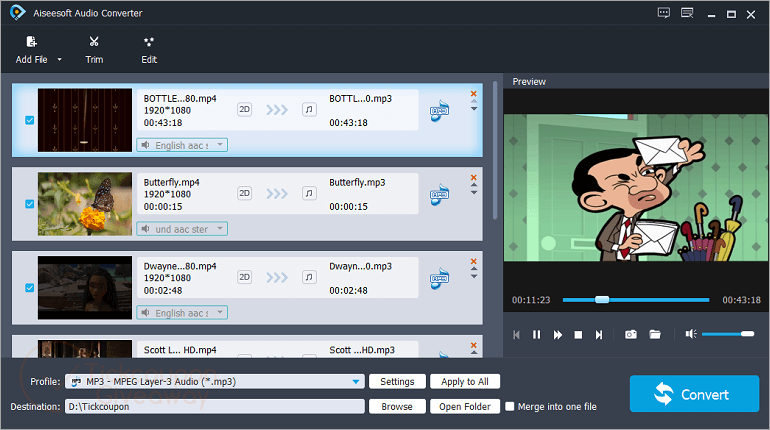Click source name Scott L... HD.mp4
The height and width of the screenshot is (430, 770).
(180, 350)
